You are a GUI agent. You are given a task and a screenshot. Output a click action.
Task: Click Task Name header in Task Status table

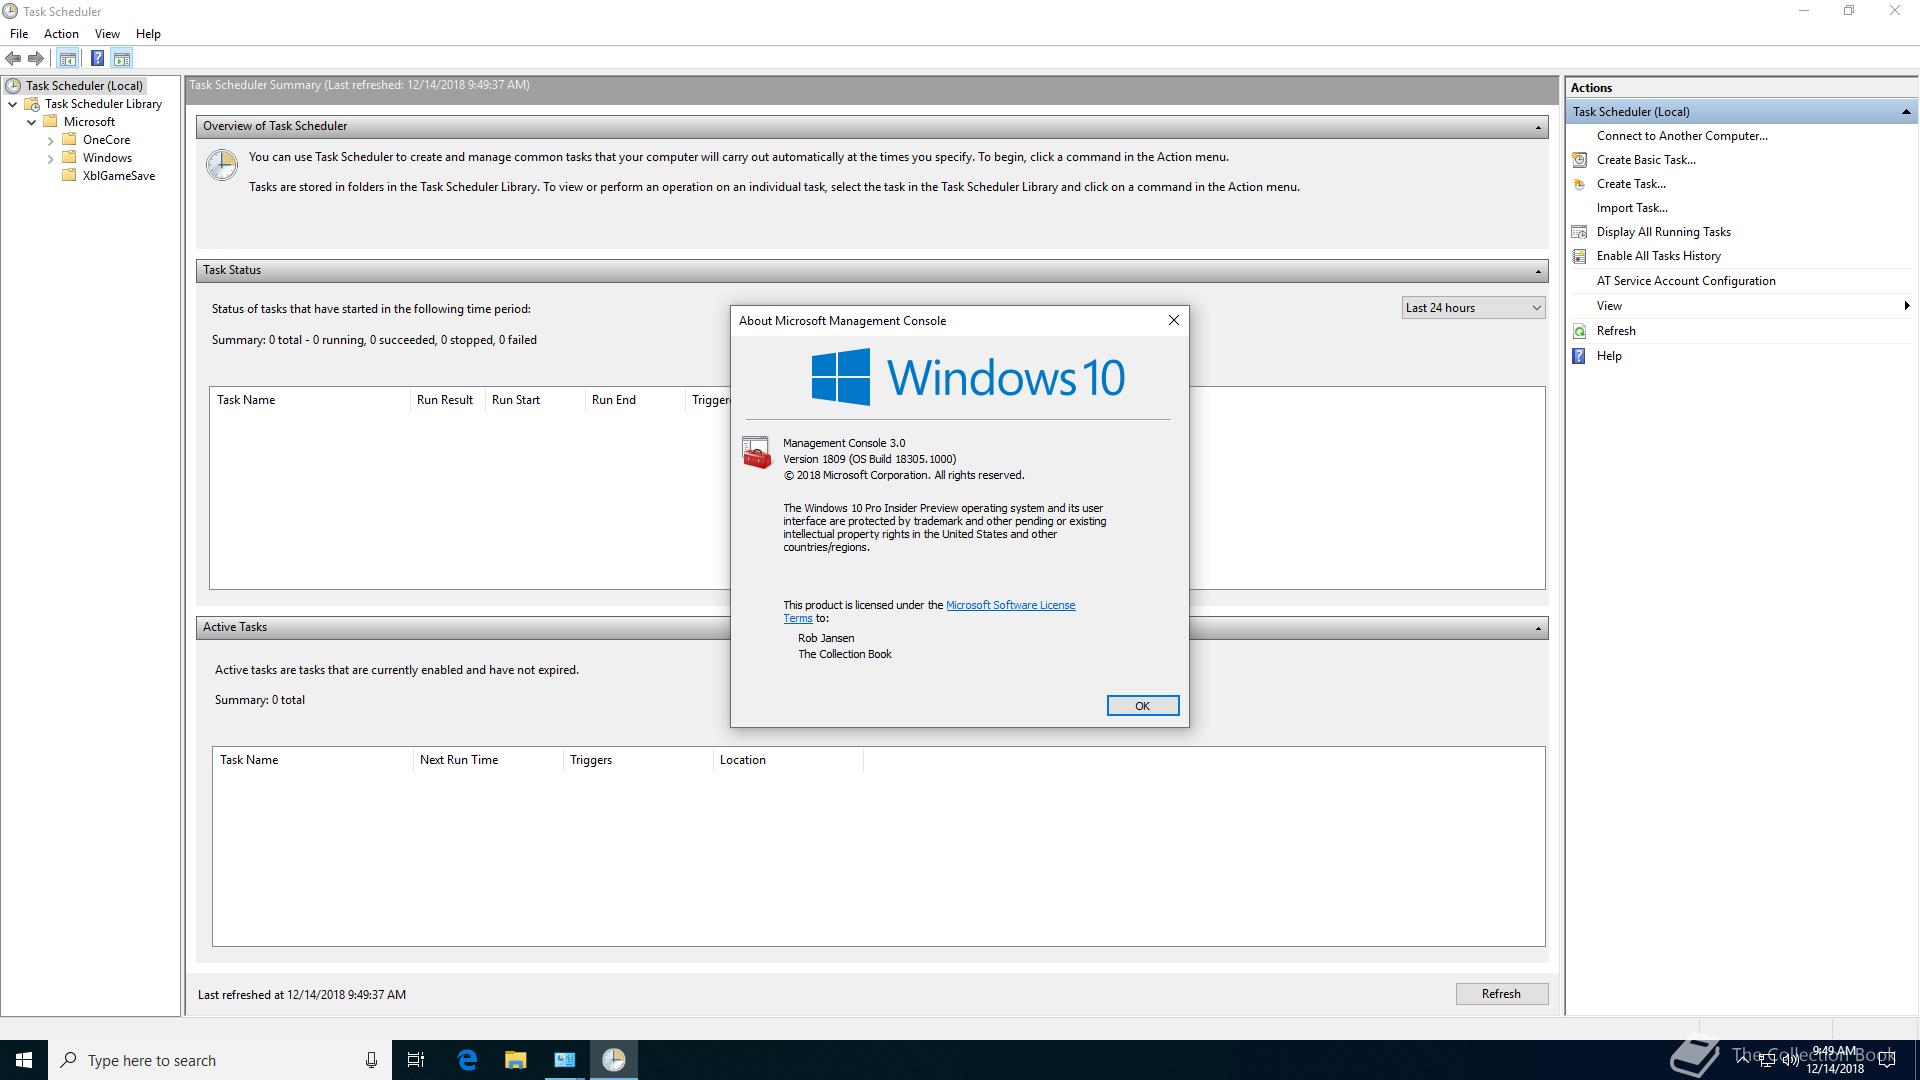coord(310,400)
